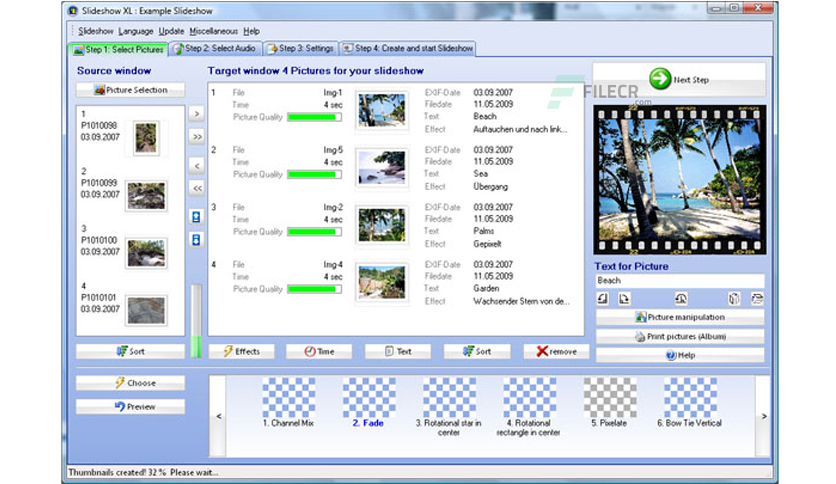Select Rotational rectangle in center effect

(529, 407)
